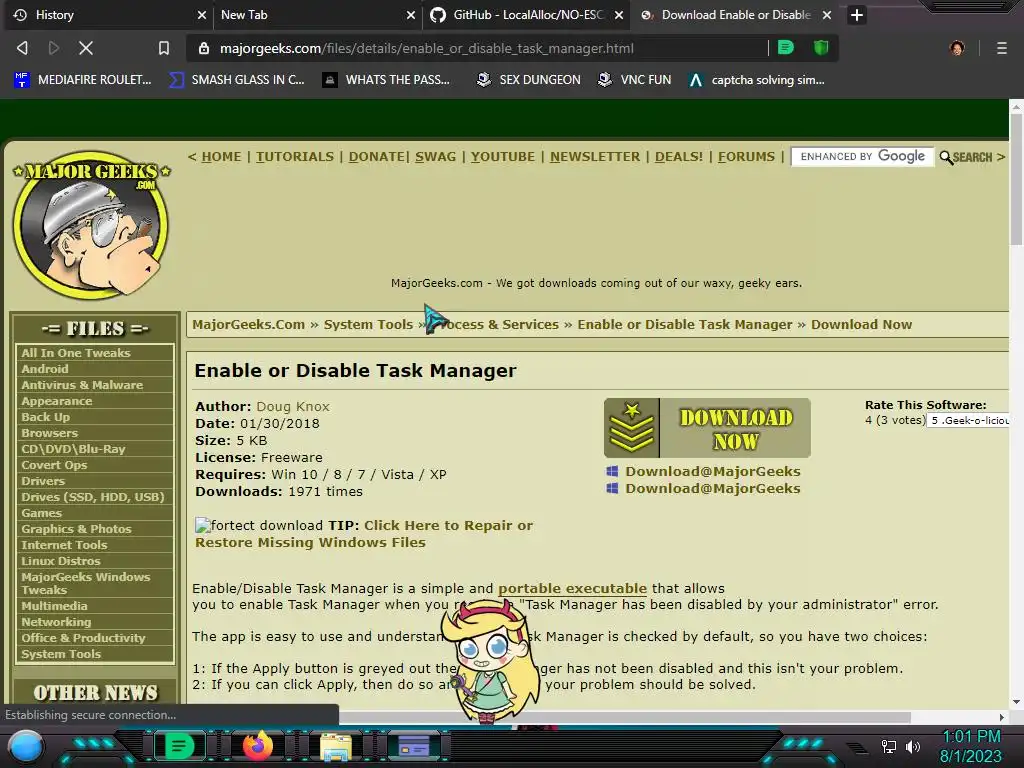Open captcha solving sim... bookmark
This screenshot has height=768, width=1024.
[x=757, y=80]
